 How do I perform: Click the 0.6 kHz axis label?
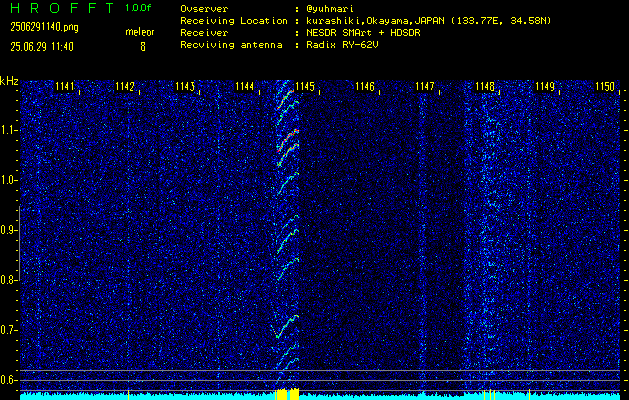coord(7,380)
